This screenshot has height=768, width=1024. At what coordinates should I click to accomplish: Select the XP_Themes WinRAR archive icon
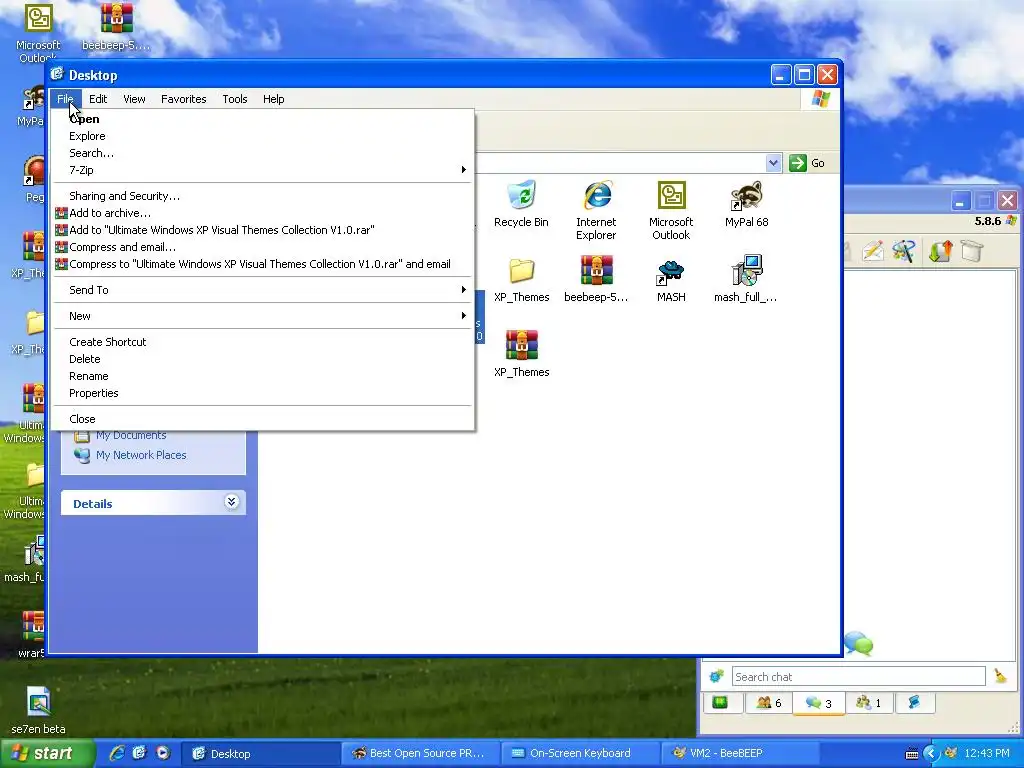click(521, 345)
